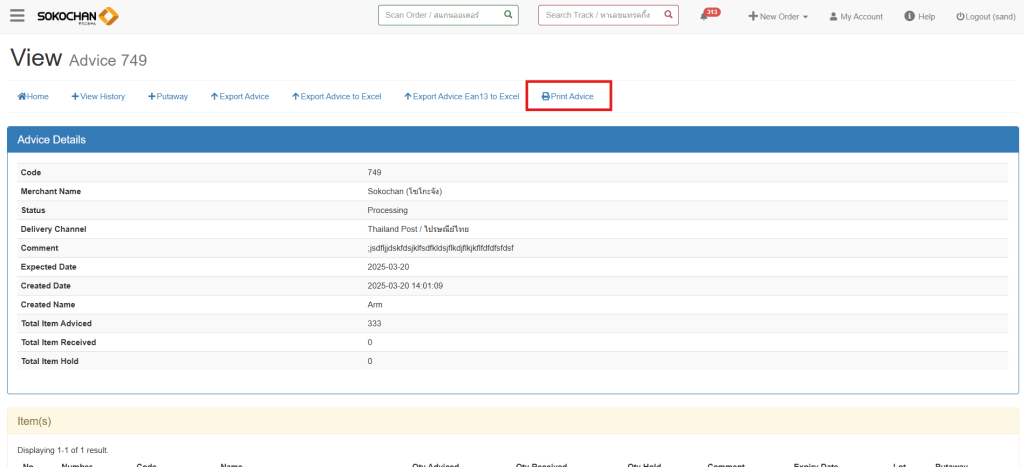Image resolution: width=1024 pixels, height=467 pixels.
Task: Click the Displaying 1-1 of 1 result text
Action: [63, 450]
